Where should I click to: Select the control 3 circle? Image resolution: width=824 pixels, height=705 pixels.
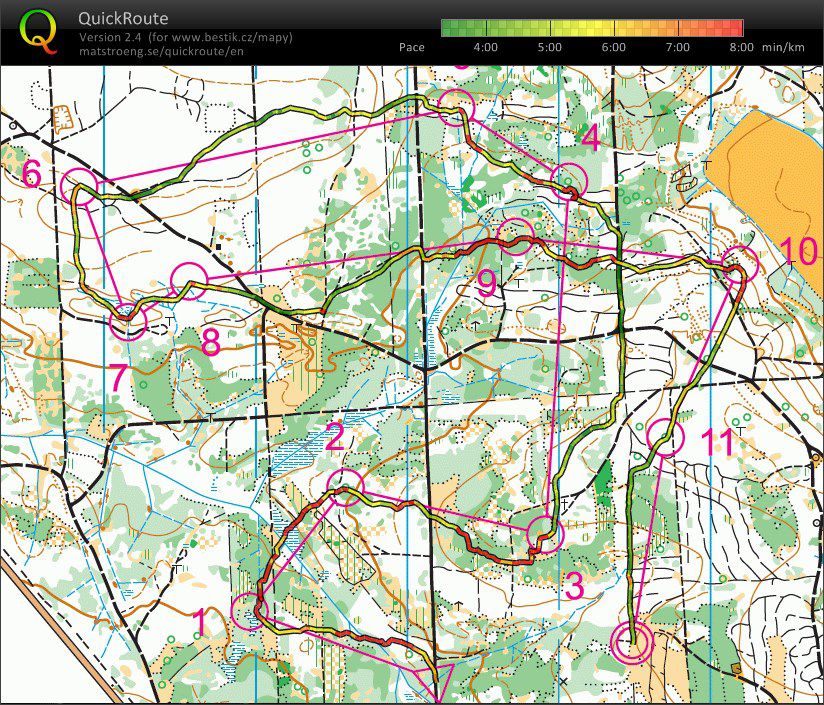(545, 534)
